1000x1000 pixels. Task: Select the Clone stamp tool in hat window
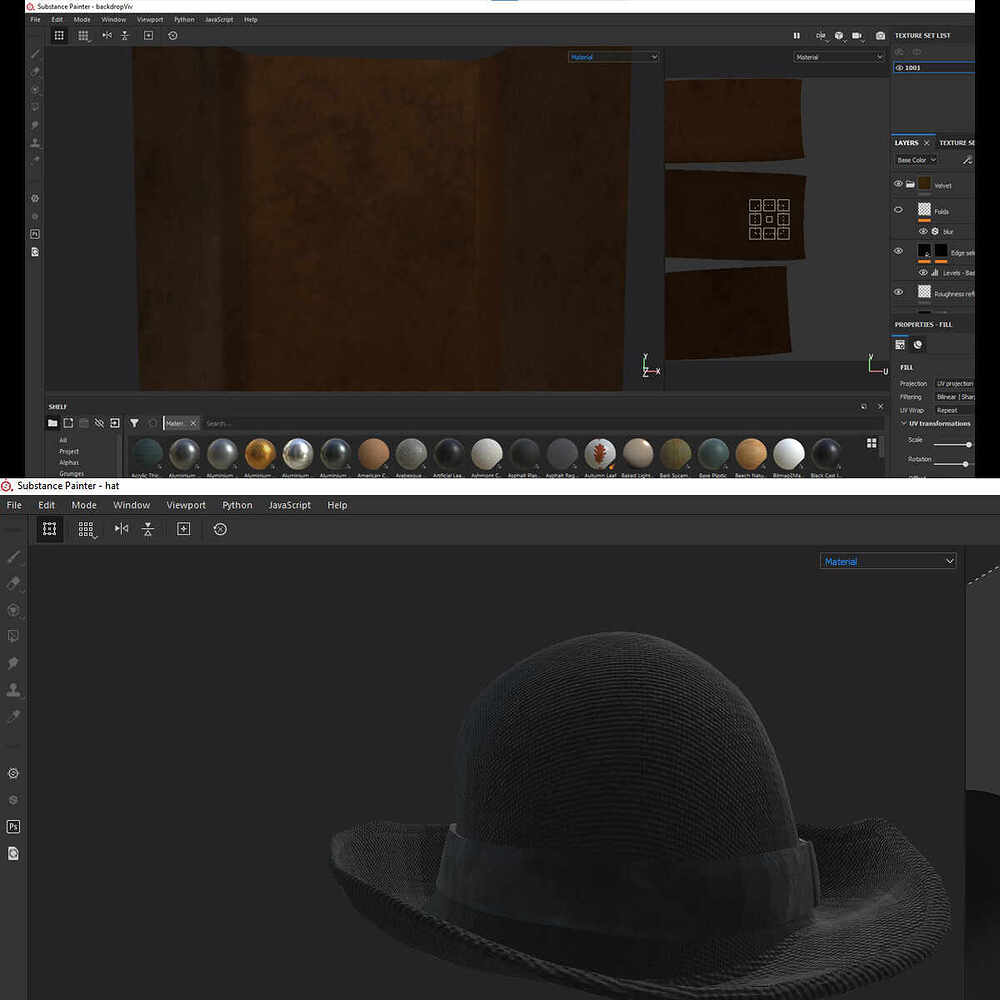[x=13, y=689]
